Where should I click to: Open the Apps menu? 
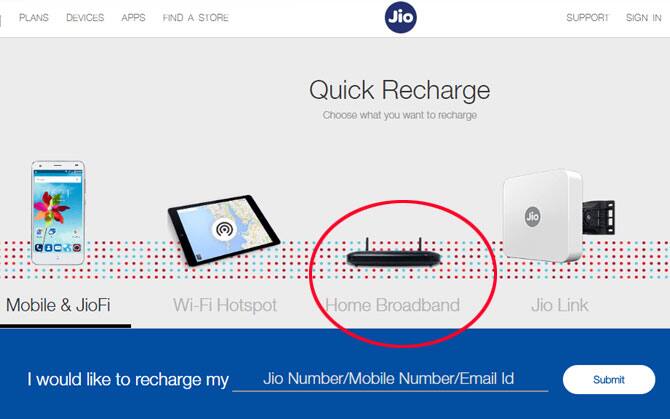coord(133,18)
